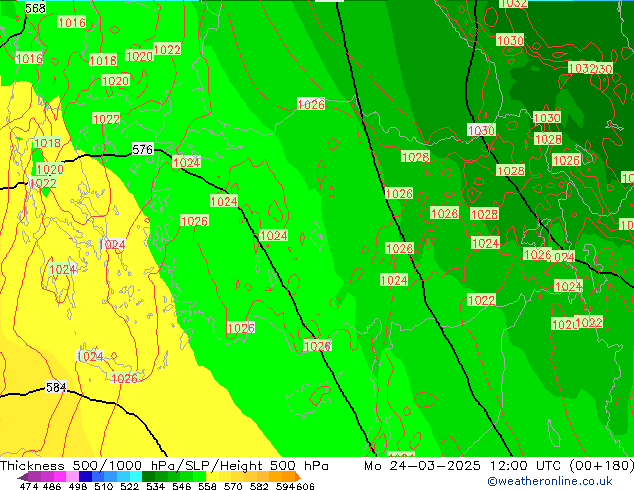
Task: Click the 546 legend value
Action: (x=181, y=486)
